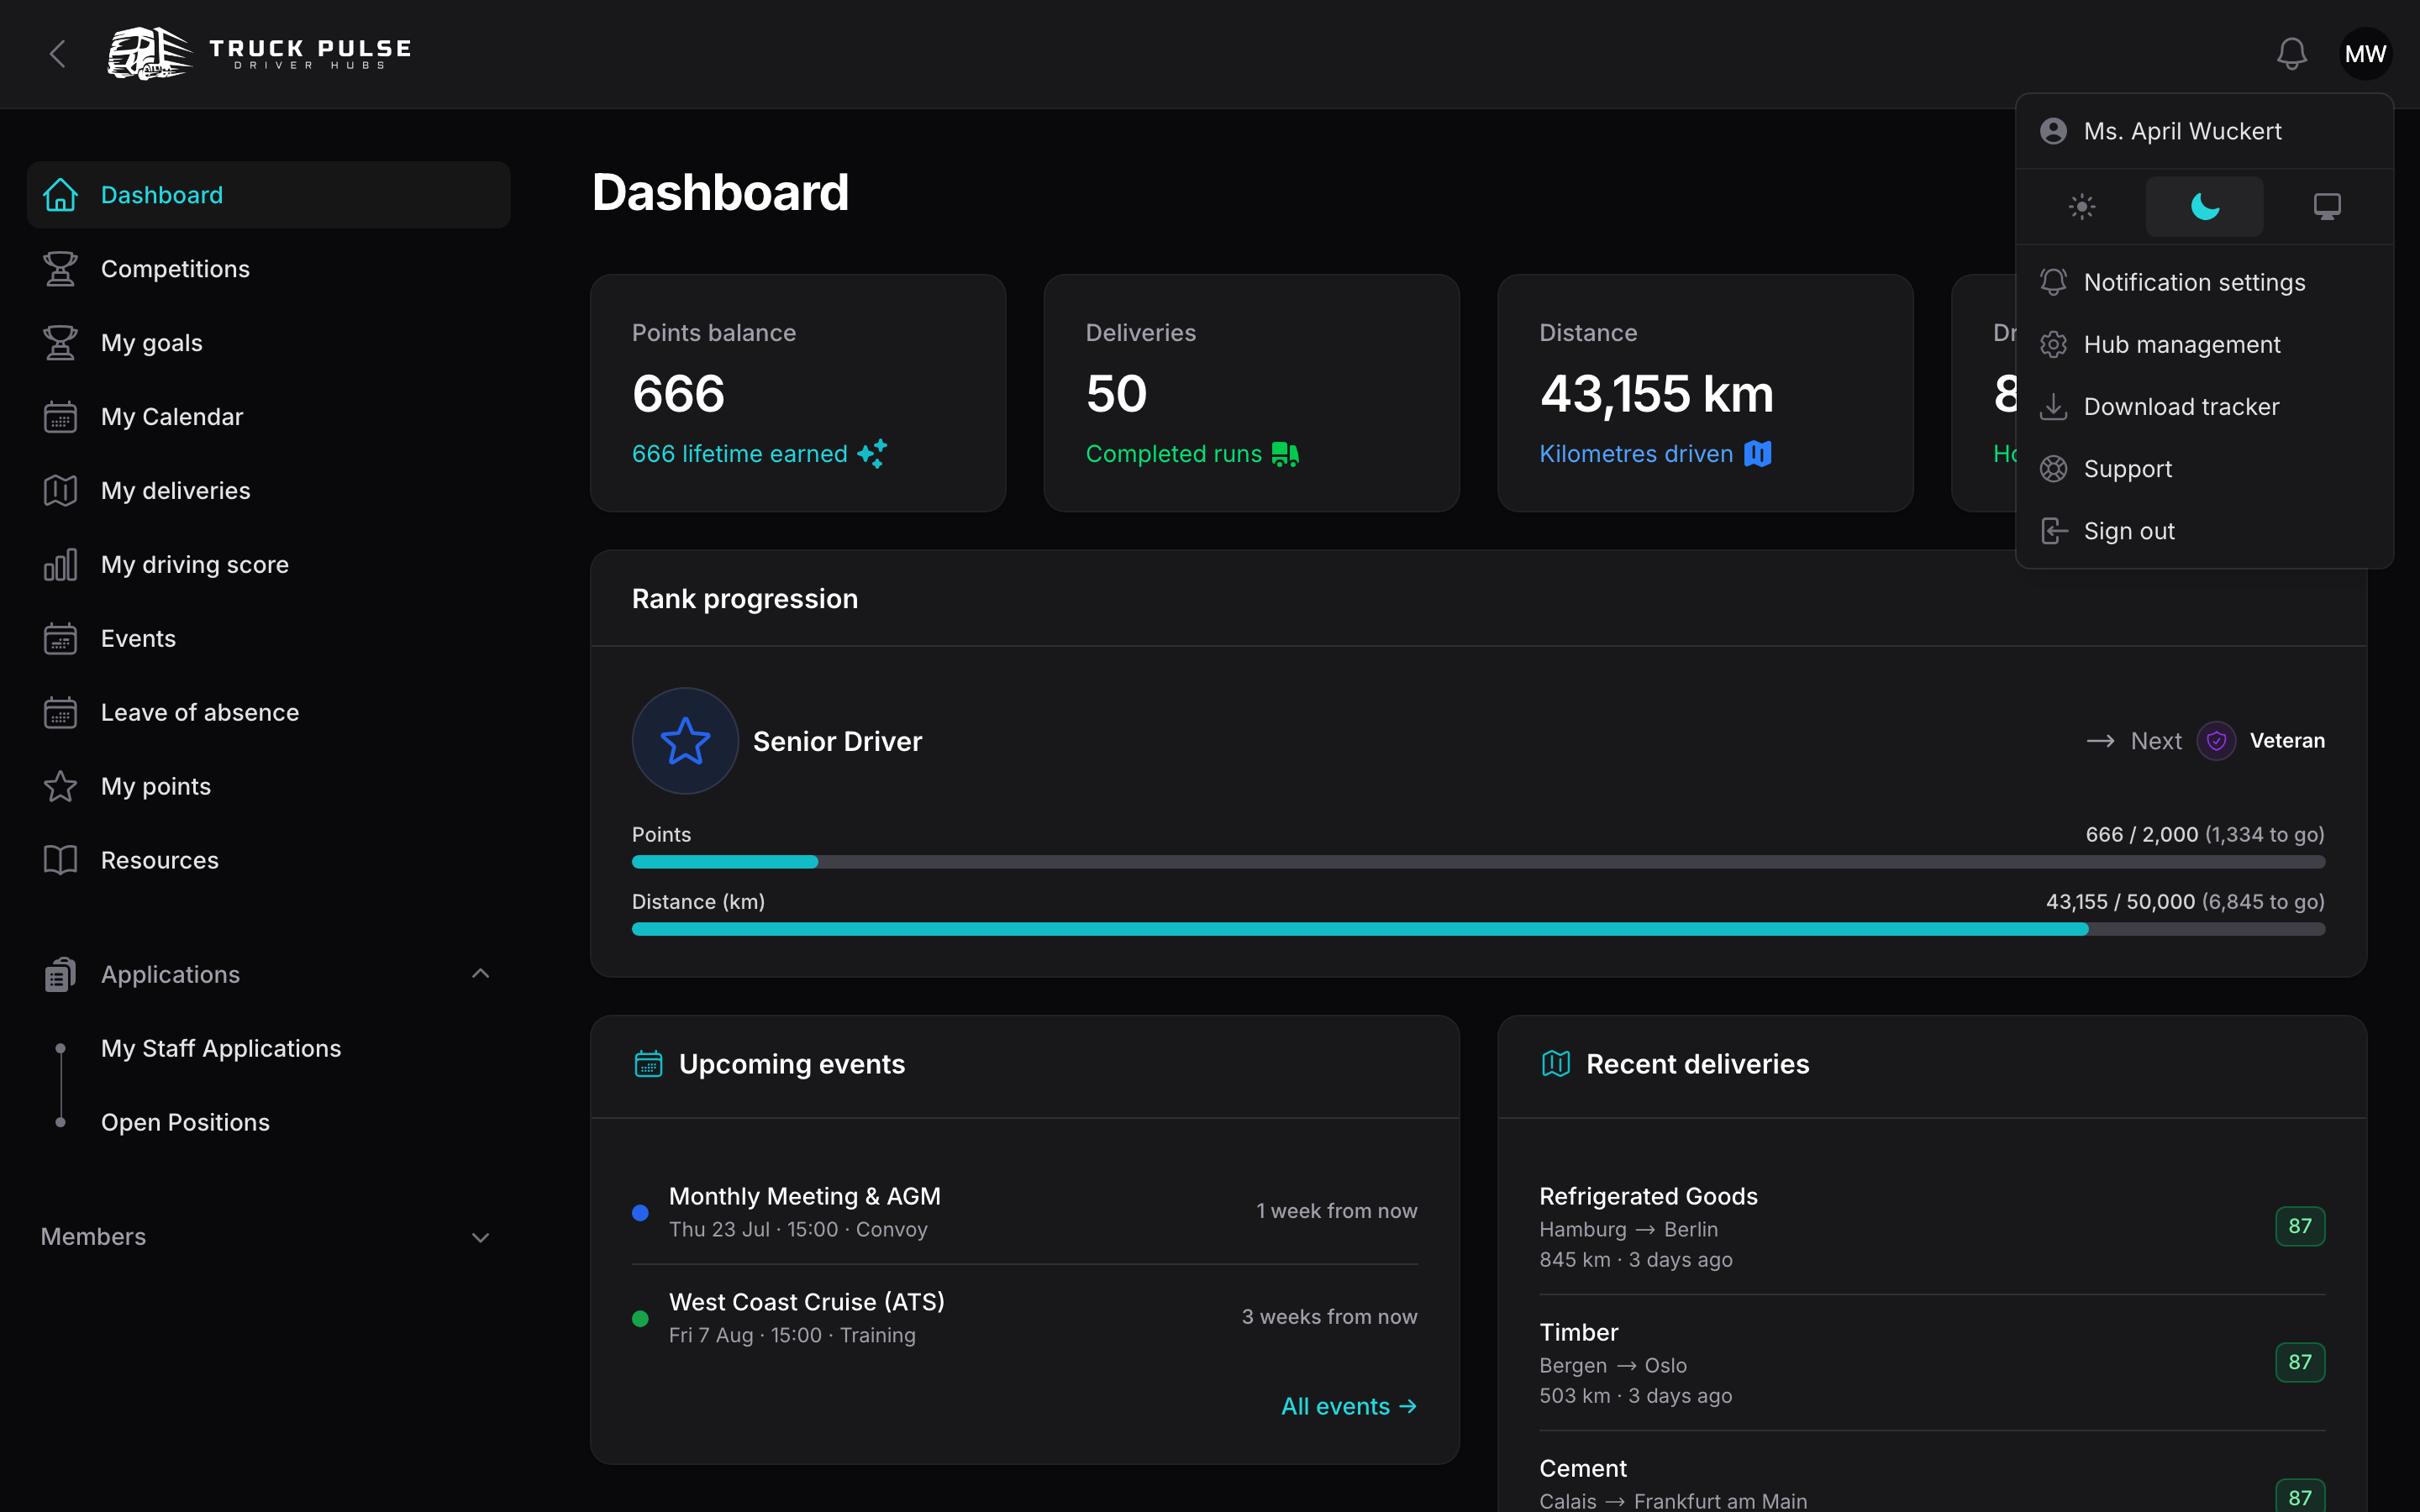Click the My driving score chart icon

60,565
